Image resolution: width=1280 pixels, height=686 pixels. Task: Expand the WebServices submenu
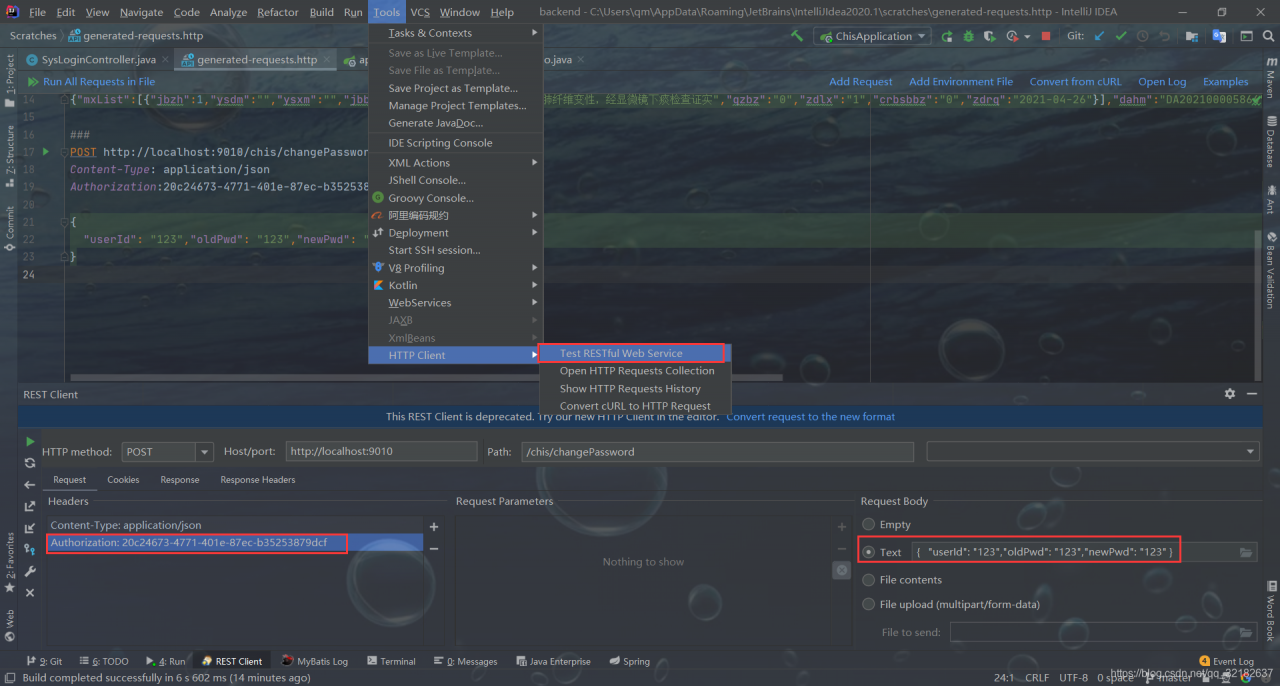pyautogui.click(x=455, y=303)
